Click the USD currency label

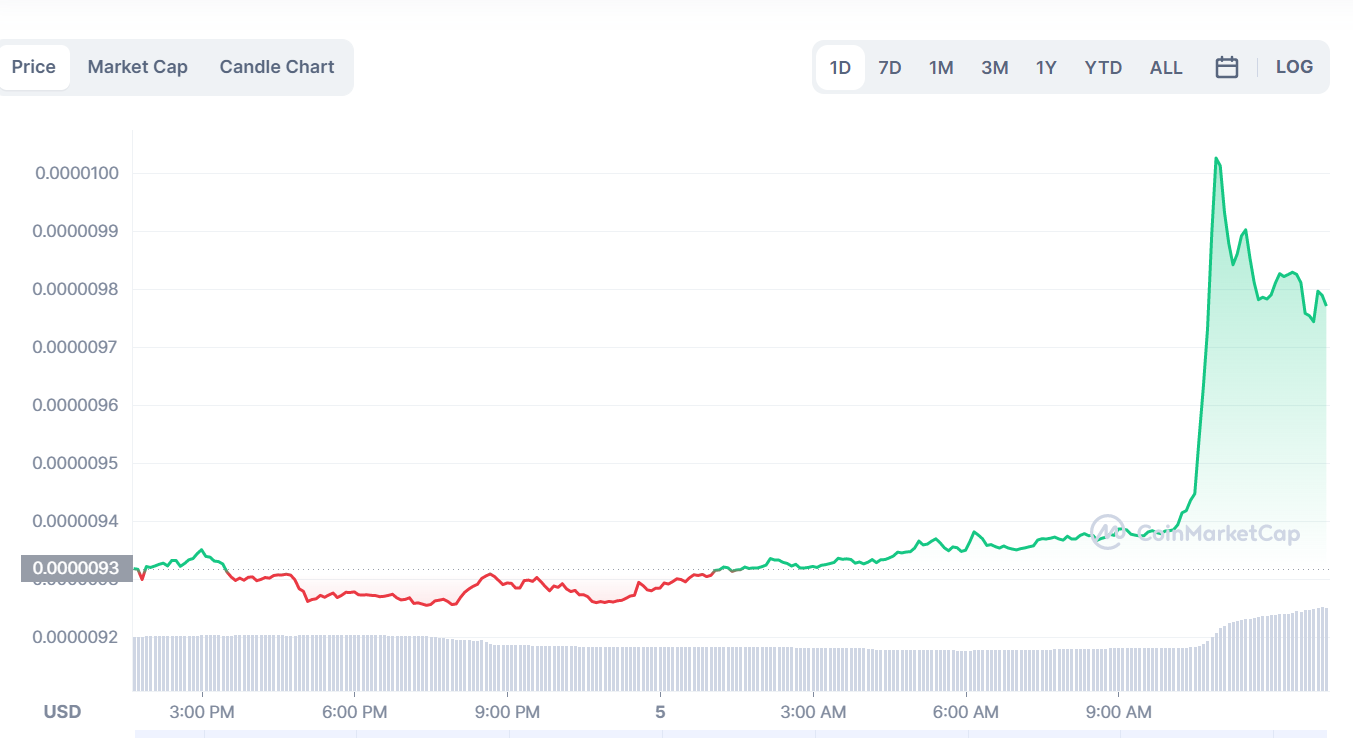click(62, 712)
